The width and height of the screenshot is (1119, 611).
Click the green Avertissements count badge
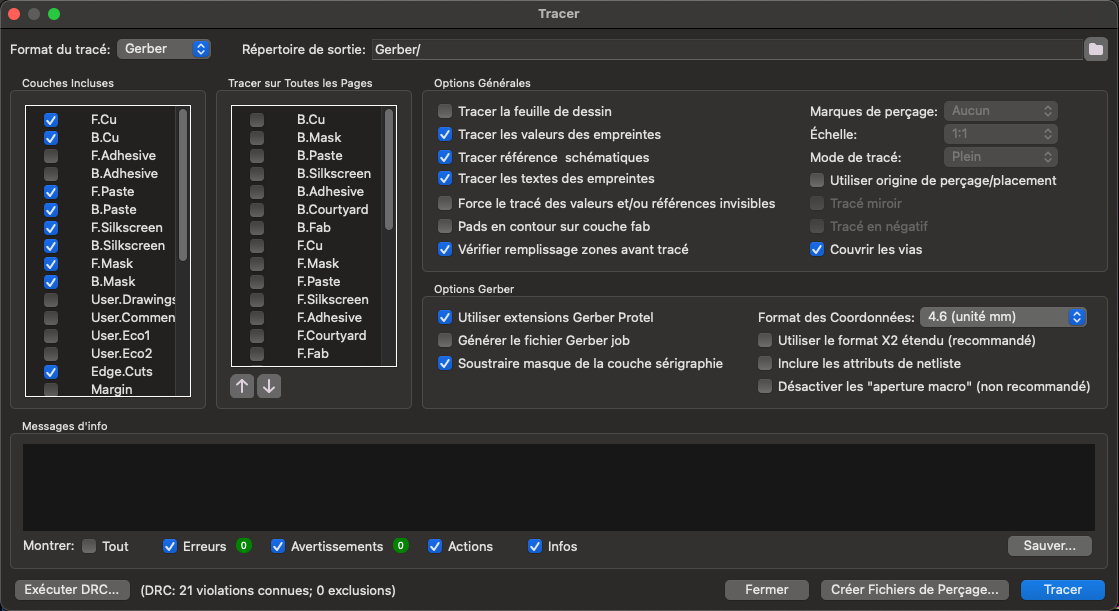(400, 546)
